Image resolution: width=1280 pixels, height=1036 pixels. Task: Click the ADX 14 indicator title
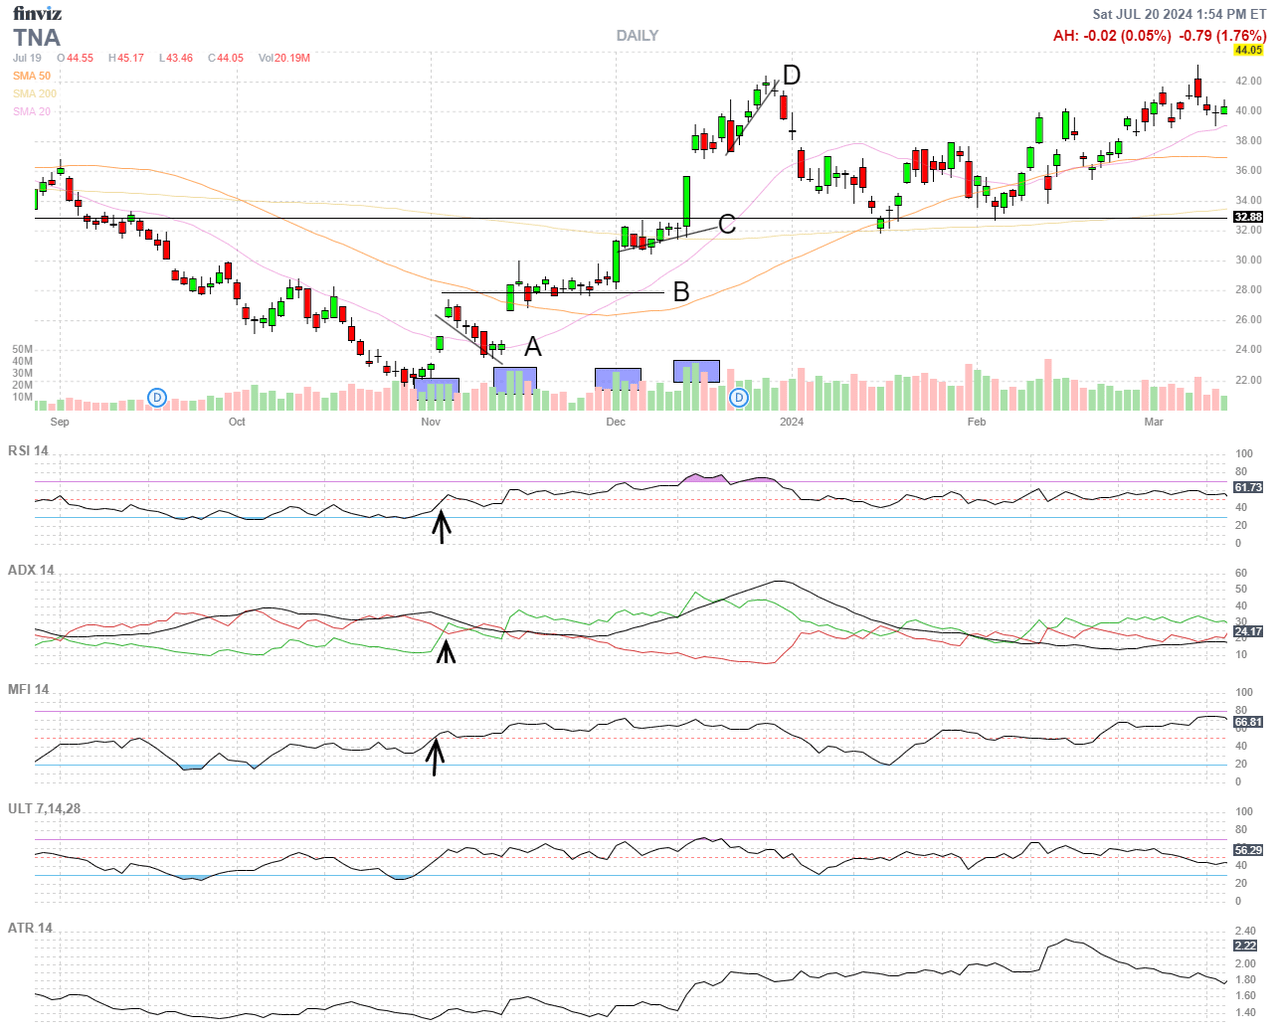point(31,570)
